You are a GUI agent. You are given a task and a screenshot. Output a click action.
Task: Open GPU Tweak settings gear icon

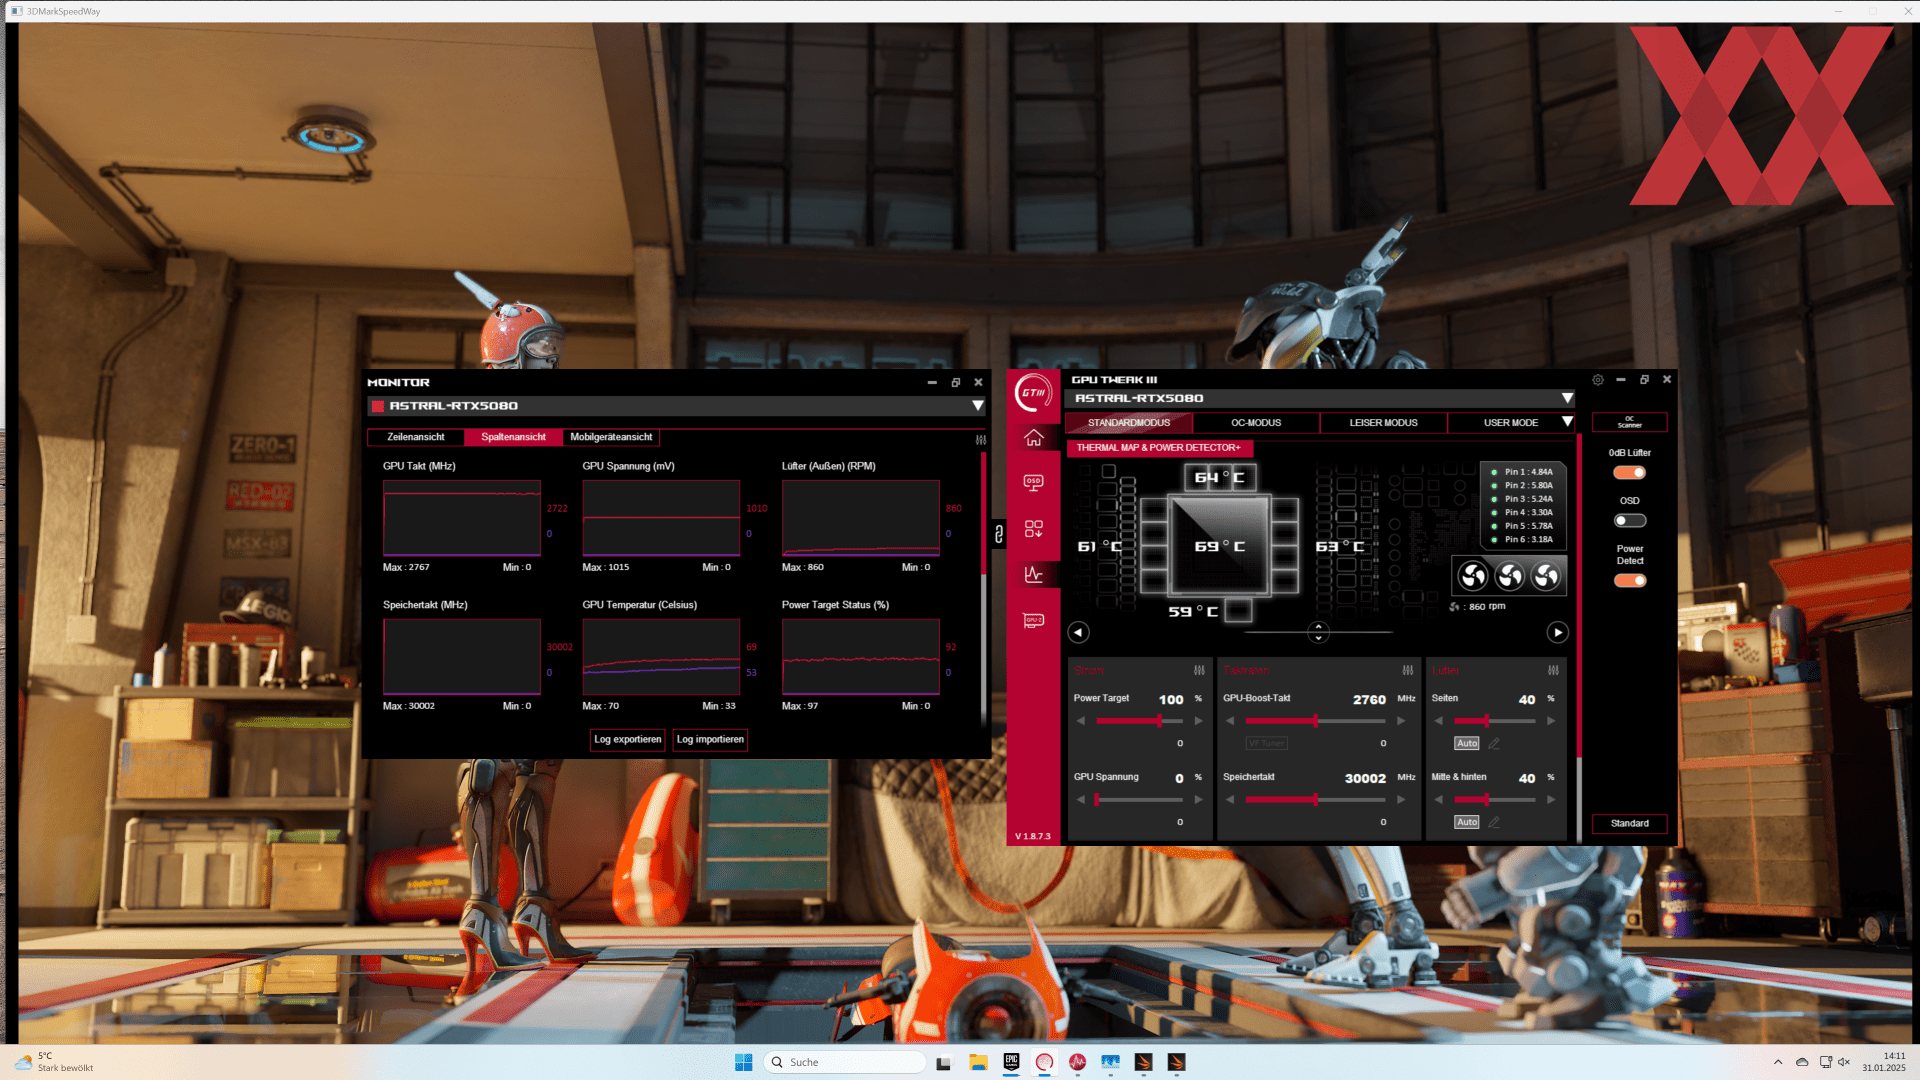pyautogui.click(x=1598, y=380)
